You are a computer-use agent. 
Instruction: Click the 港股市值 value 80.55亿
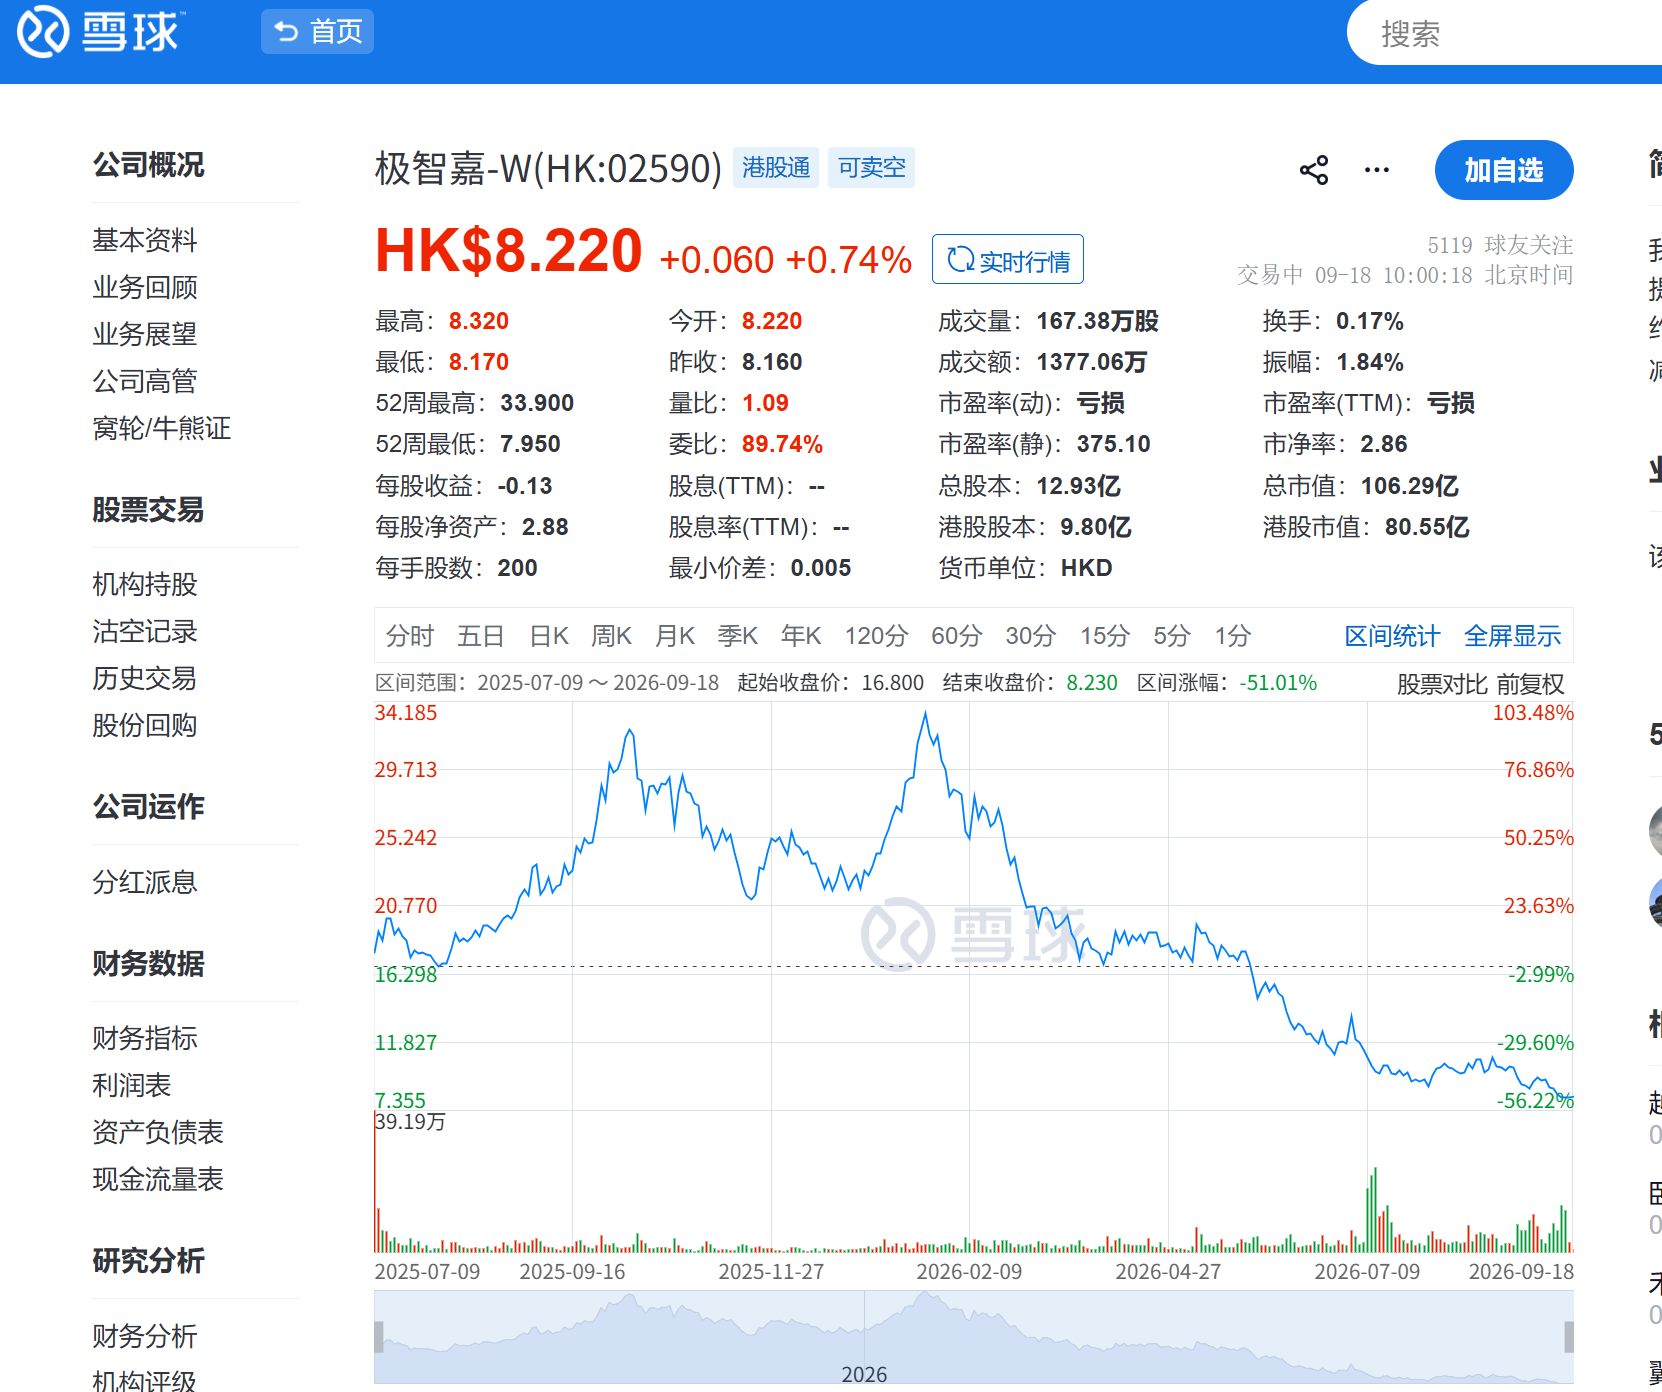point(1427,527)
